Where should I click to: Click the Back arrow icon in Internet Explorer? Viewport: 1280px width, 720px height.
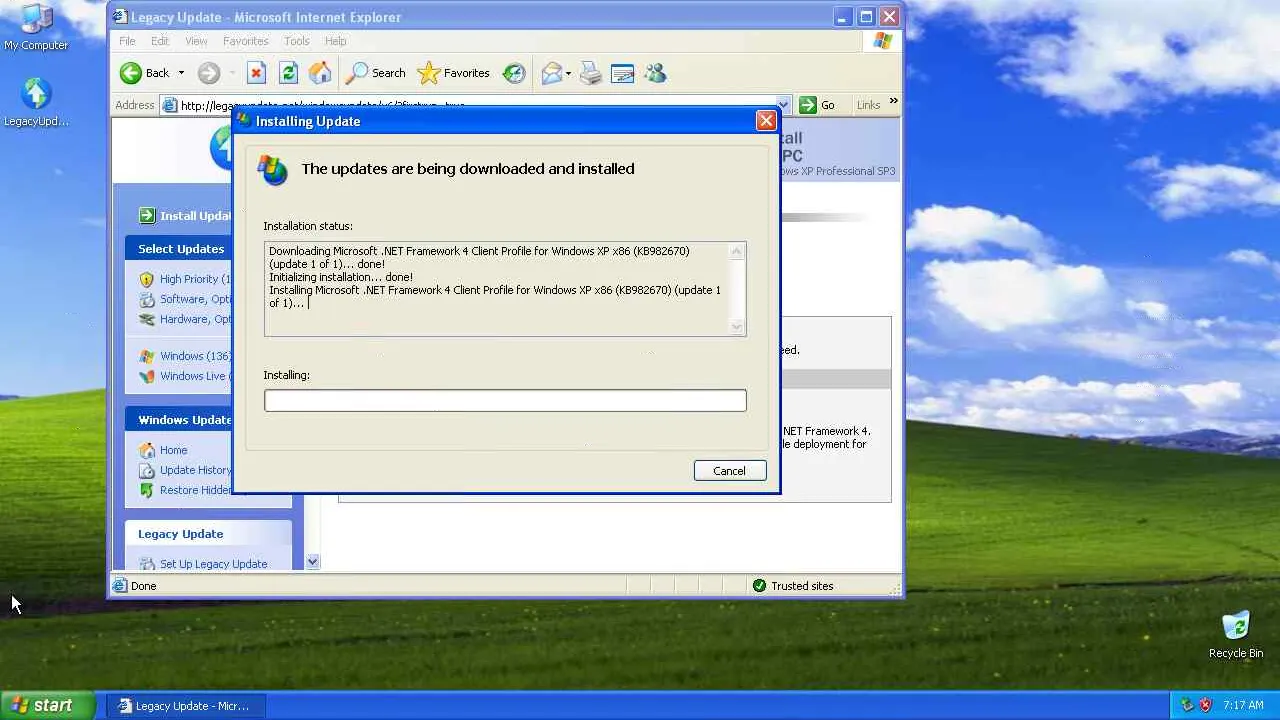pyautogui.click(x=131, y=73)
